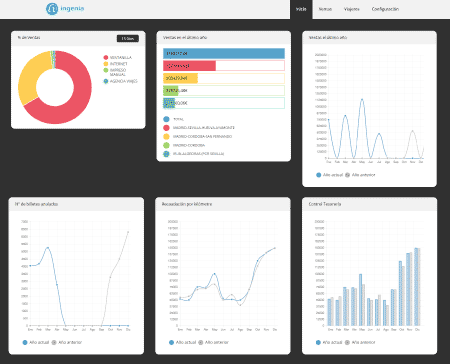Click the 'Recaudación por kilómetro' panel title
This screenshot has height=364, width=450.
pos(187,204)
